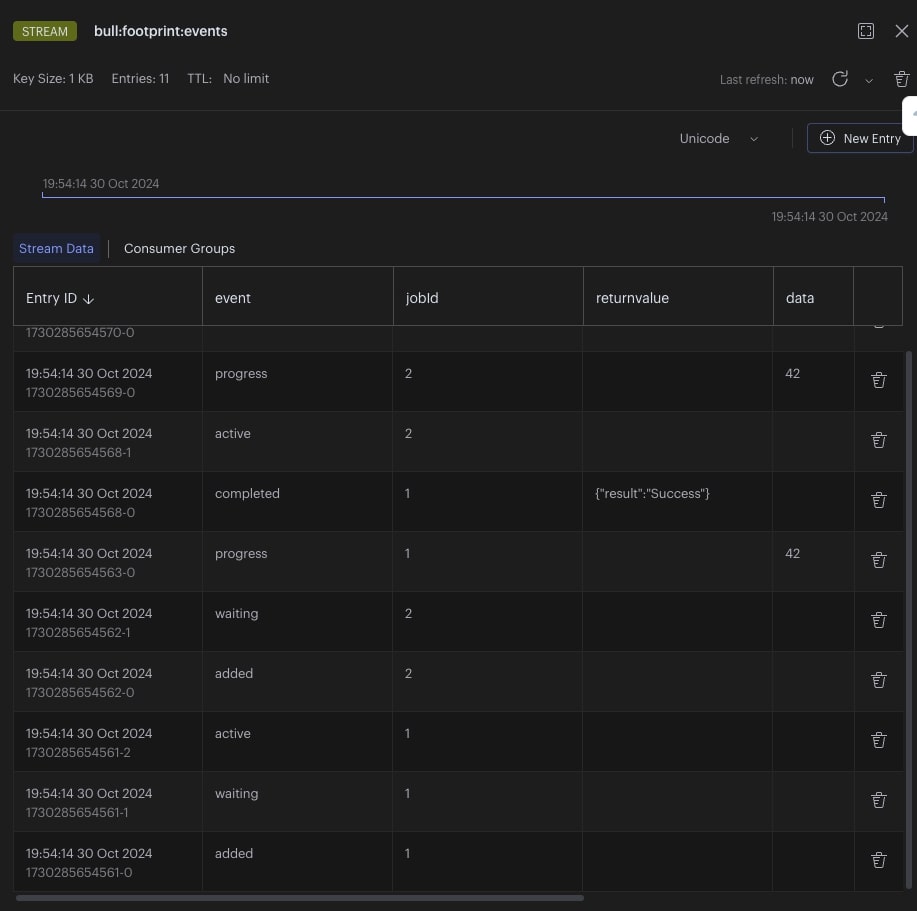Switch to Consumer Groups tab
The height and width of the screenshot is (911, 917).
point(179,248)
